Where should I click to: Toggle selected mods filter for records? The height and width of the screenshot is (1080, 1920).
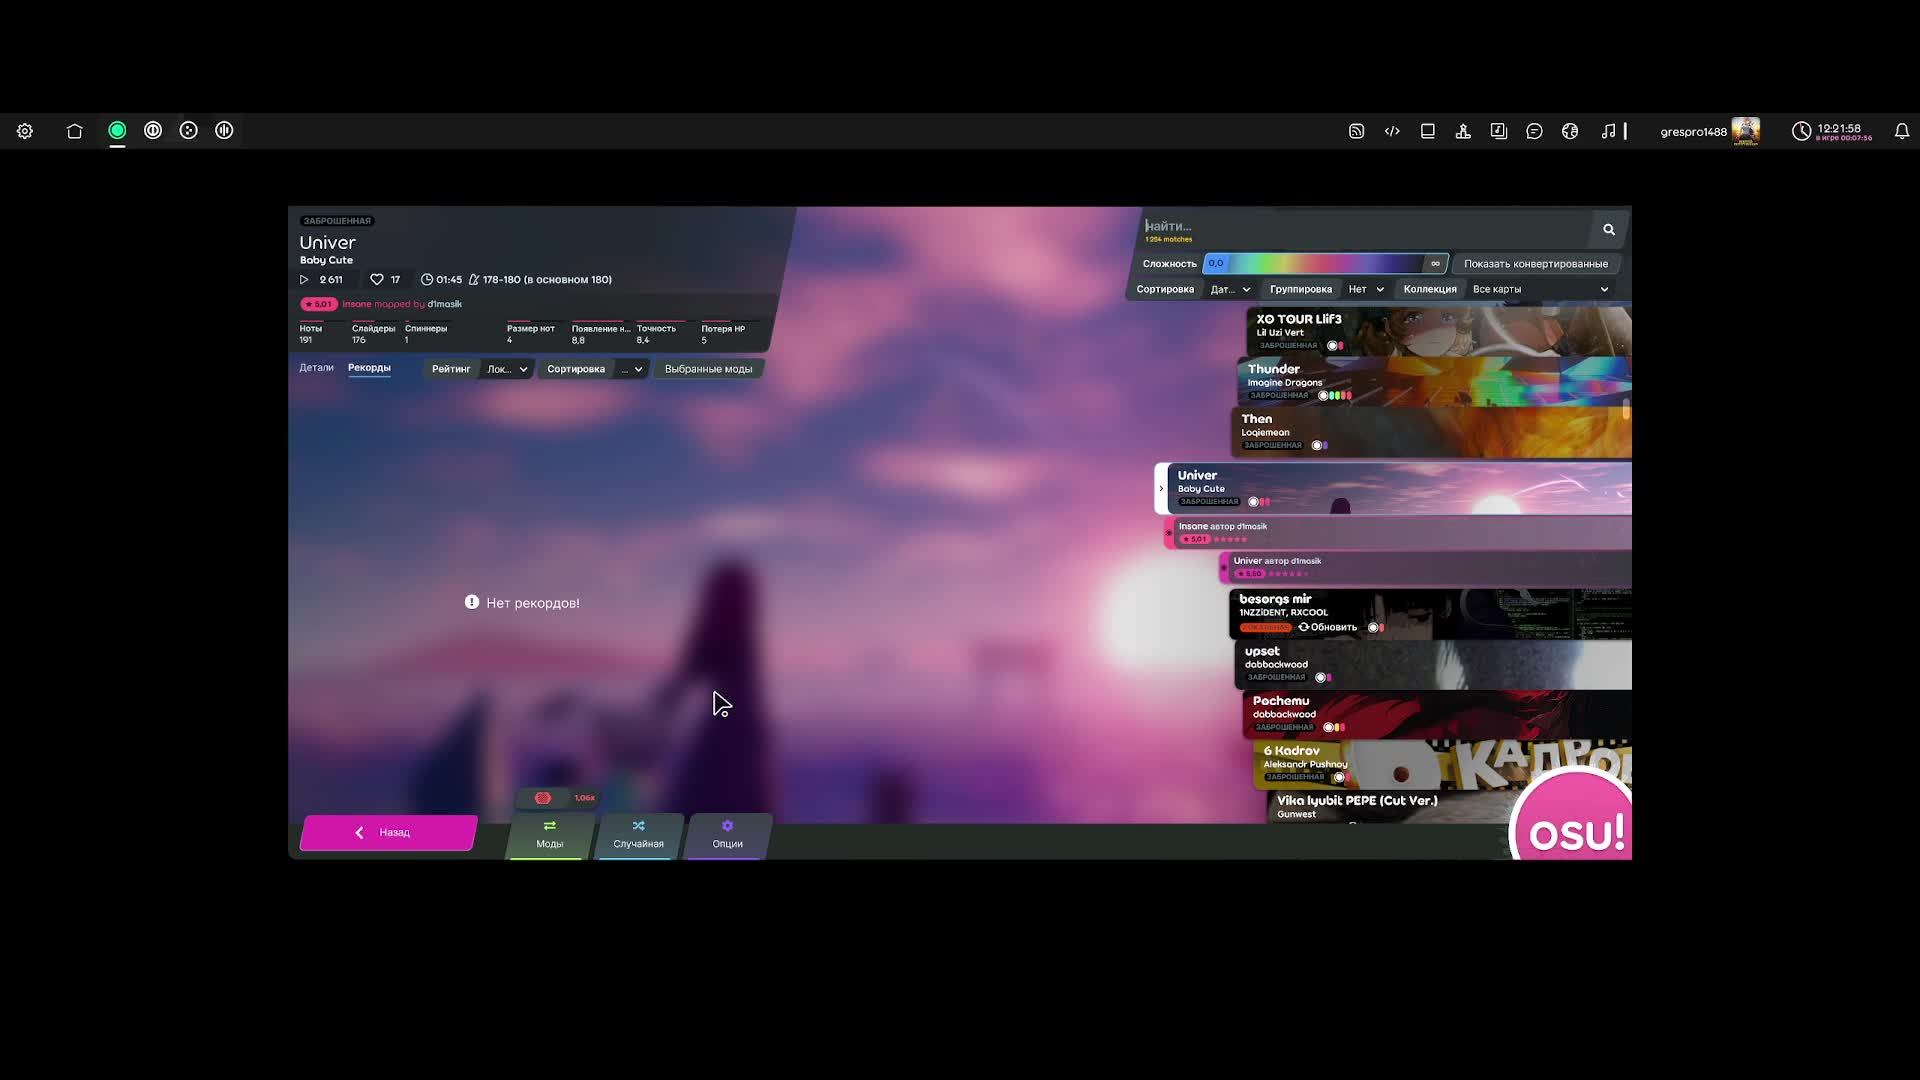(x=708, y=369)
